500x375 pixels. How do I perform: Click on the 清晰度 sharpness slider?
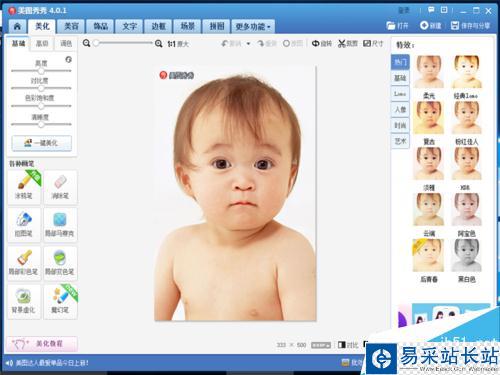[x=41, y=124]
